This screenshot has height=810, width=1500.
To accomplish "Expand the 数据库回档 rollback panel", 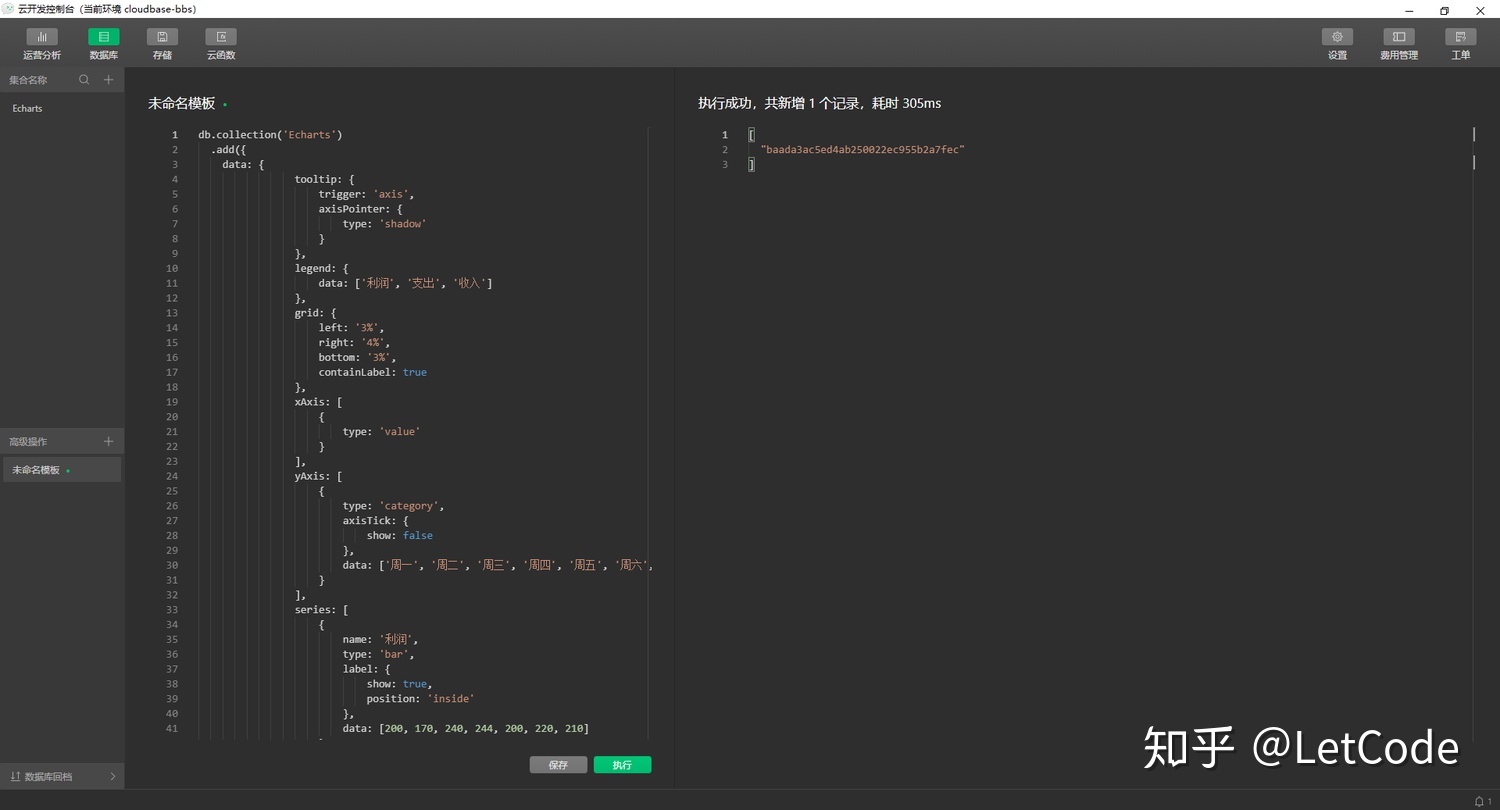I will pyautogui.click(x=62, y=776).
